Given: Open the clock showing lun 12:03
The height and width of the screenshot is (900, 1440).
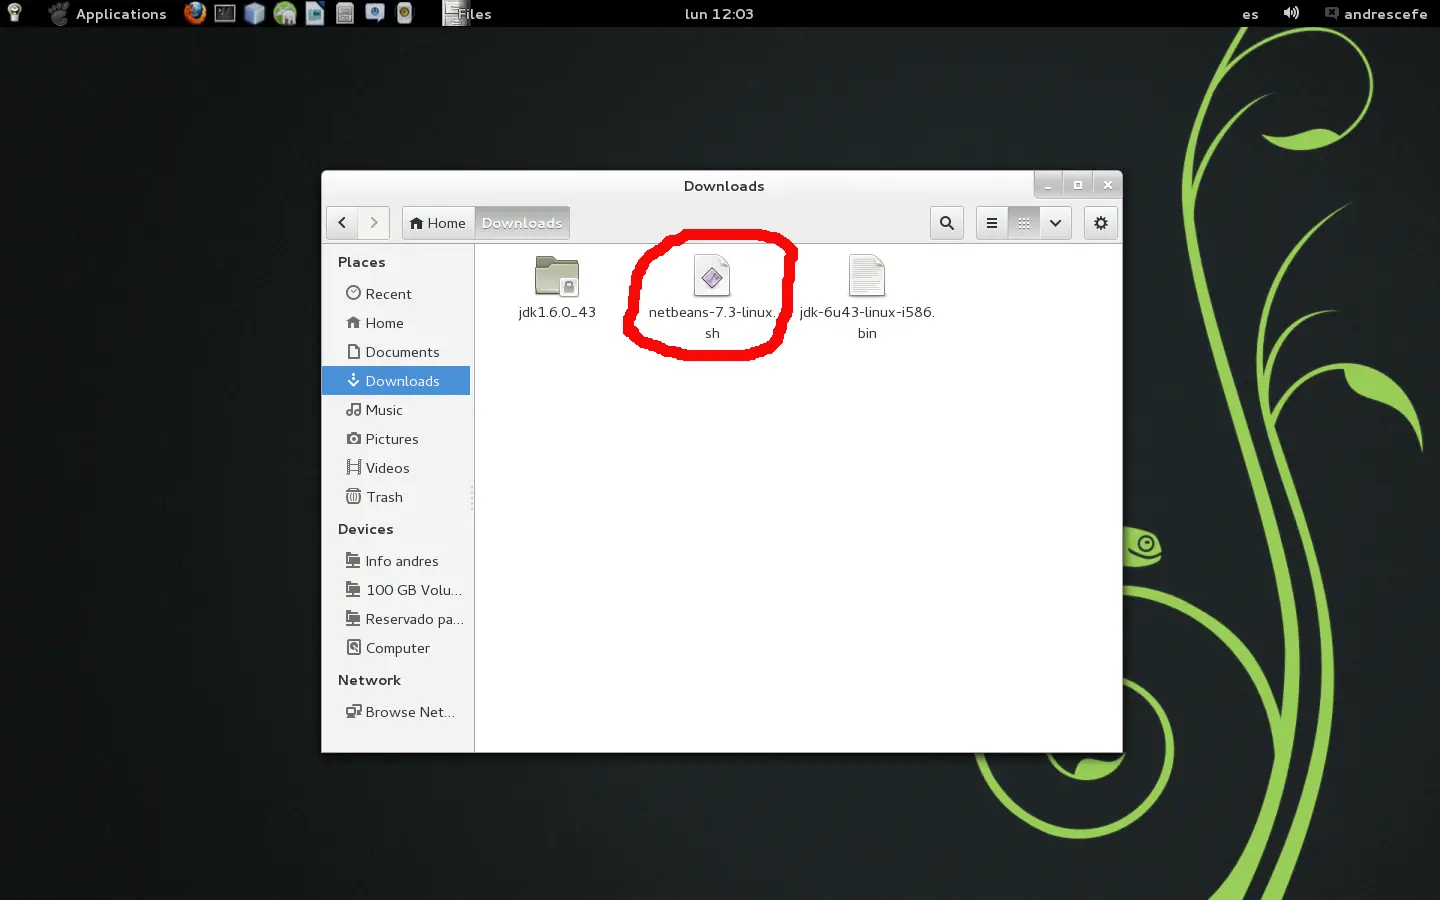Looking at the screenshot, I should coord(719,14).
